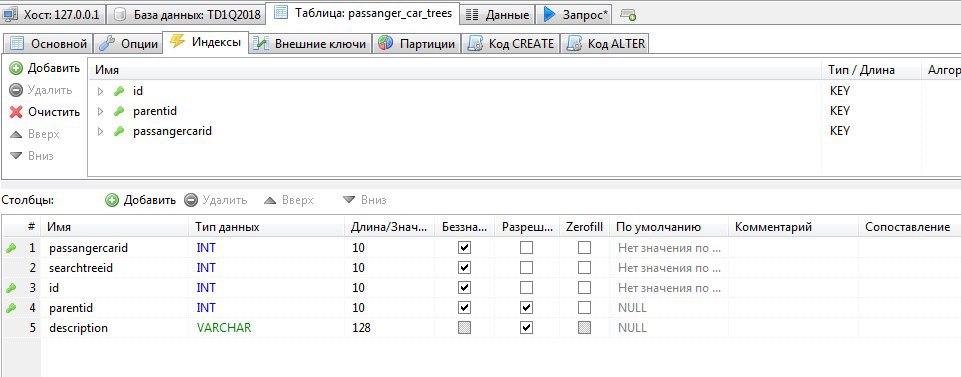The image size is (961, 377).
Task: Click Вверх in the indexes panel
Action: (x=35, y=134)
